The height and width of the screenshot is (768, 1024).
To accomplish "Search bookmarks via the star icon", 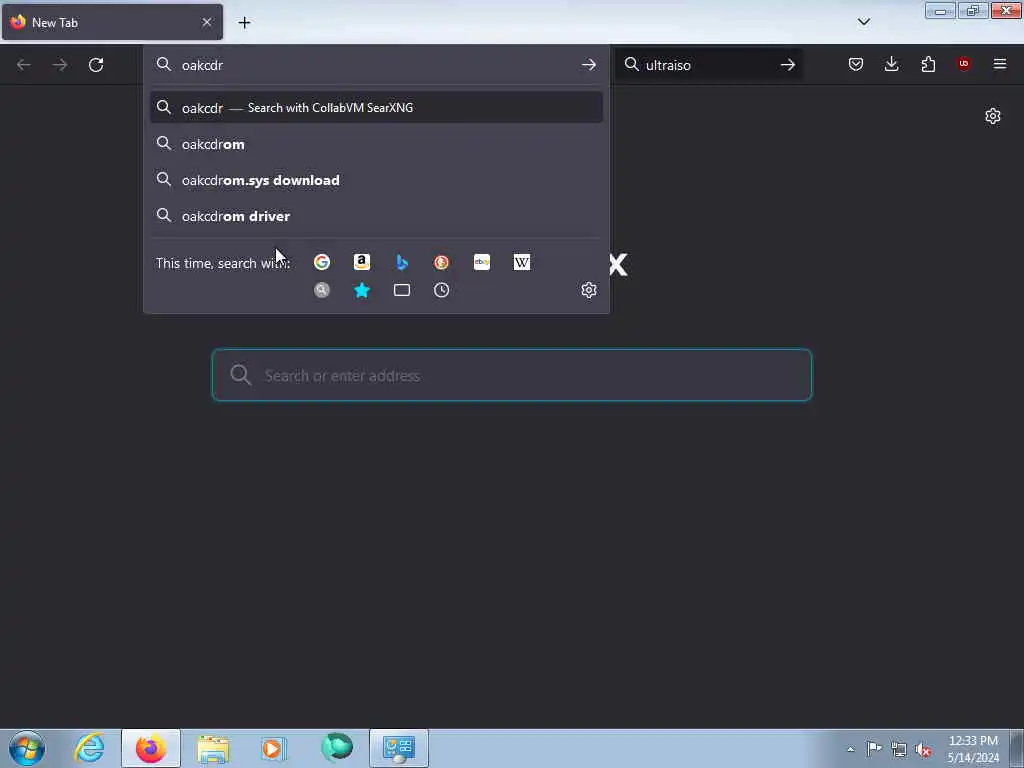I will coord(362,290).
